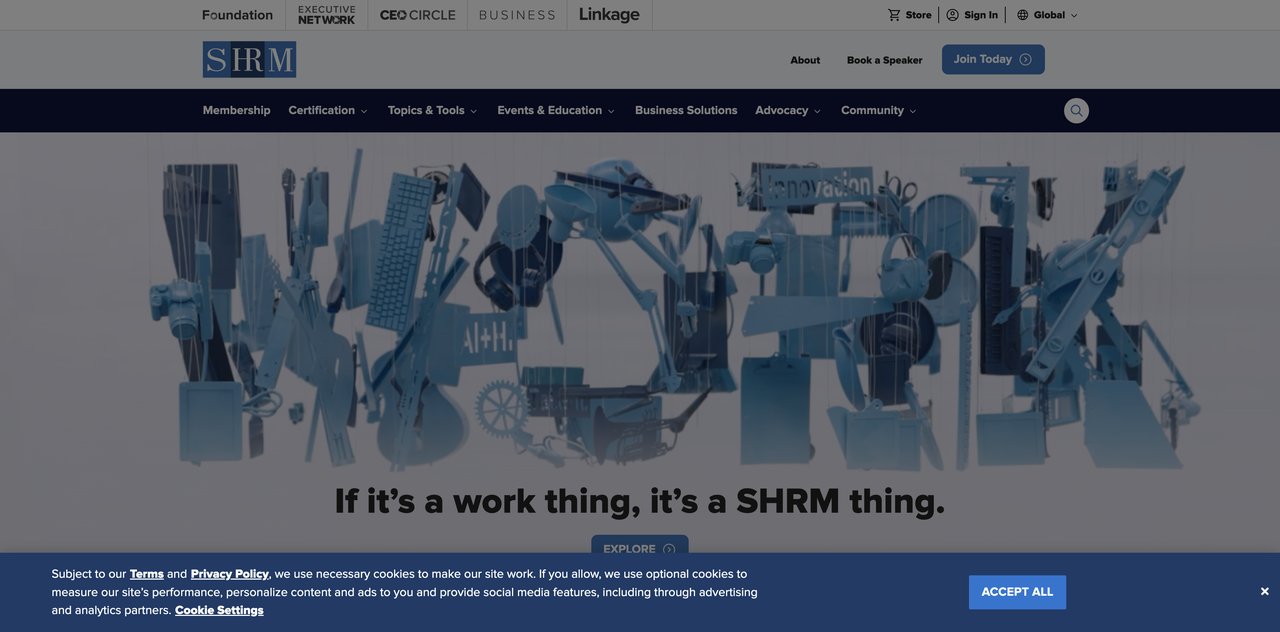The width and height of the screenshot is (1280, 632).
Task: Open the Business Solutions nav item
Action: coord(686,111)
